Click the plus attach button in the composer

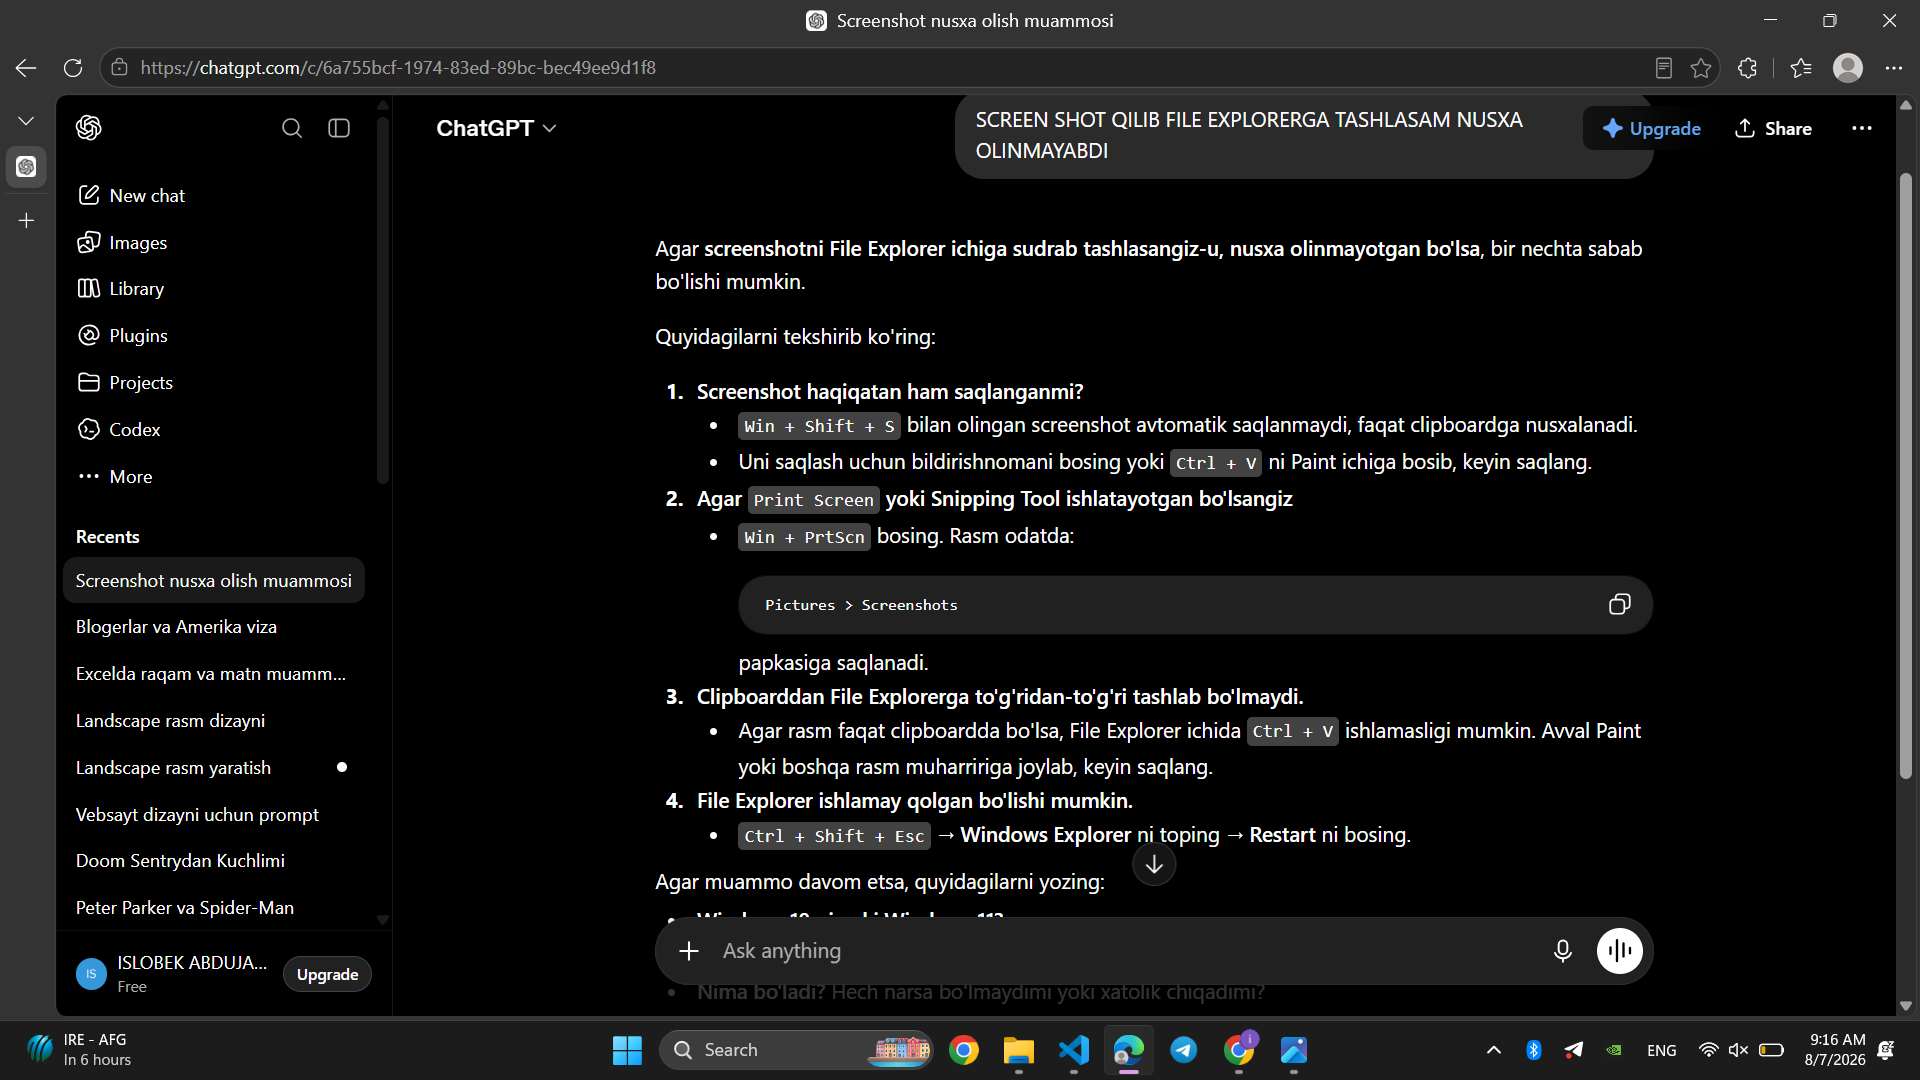click(x=689, y=951)
